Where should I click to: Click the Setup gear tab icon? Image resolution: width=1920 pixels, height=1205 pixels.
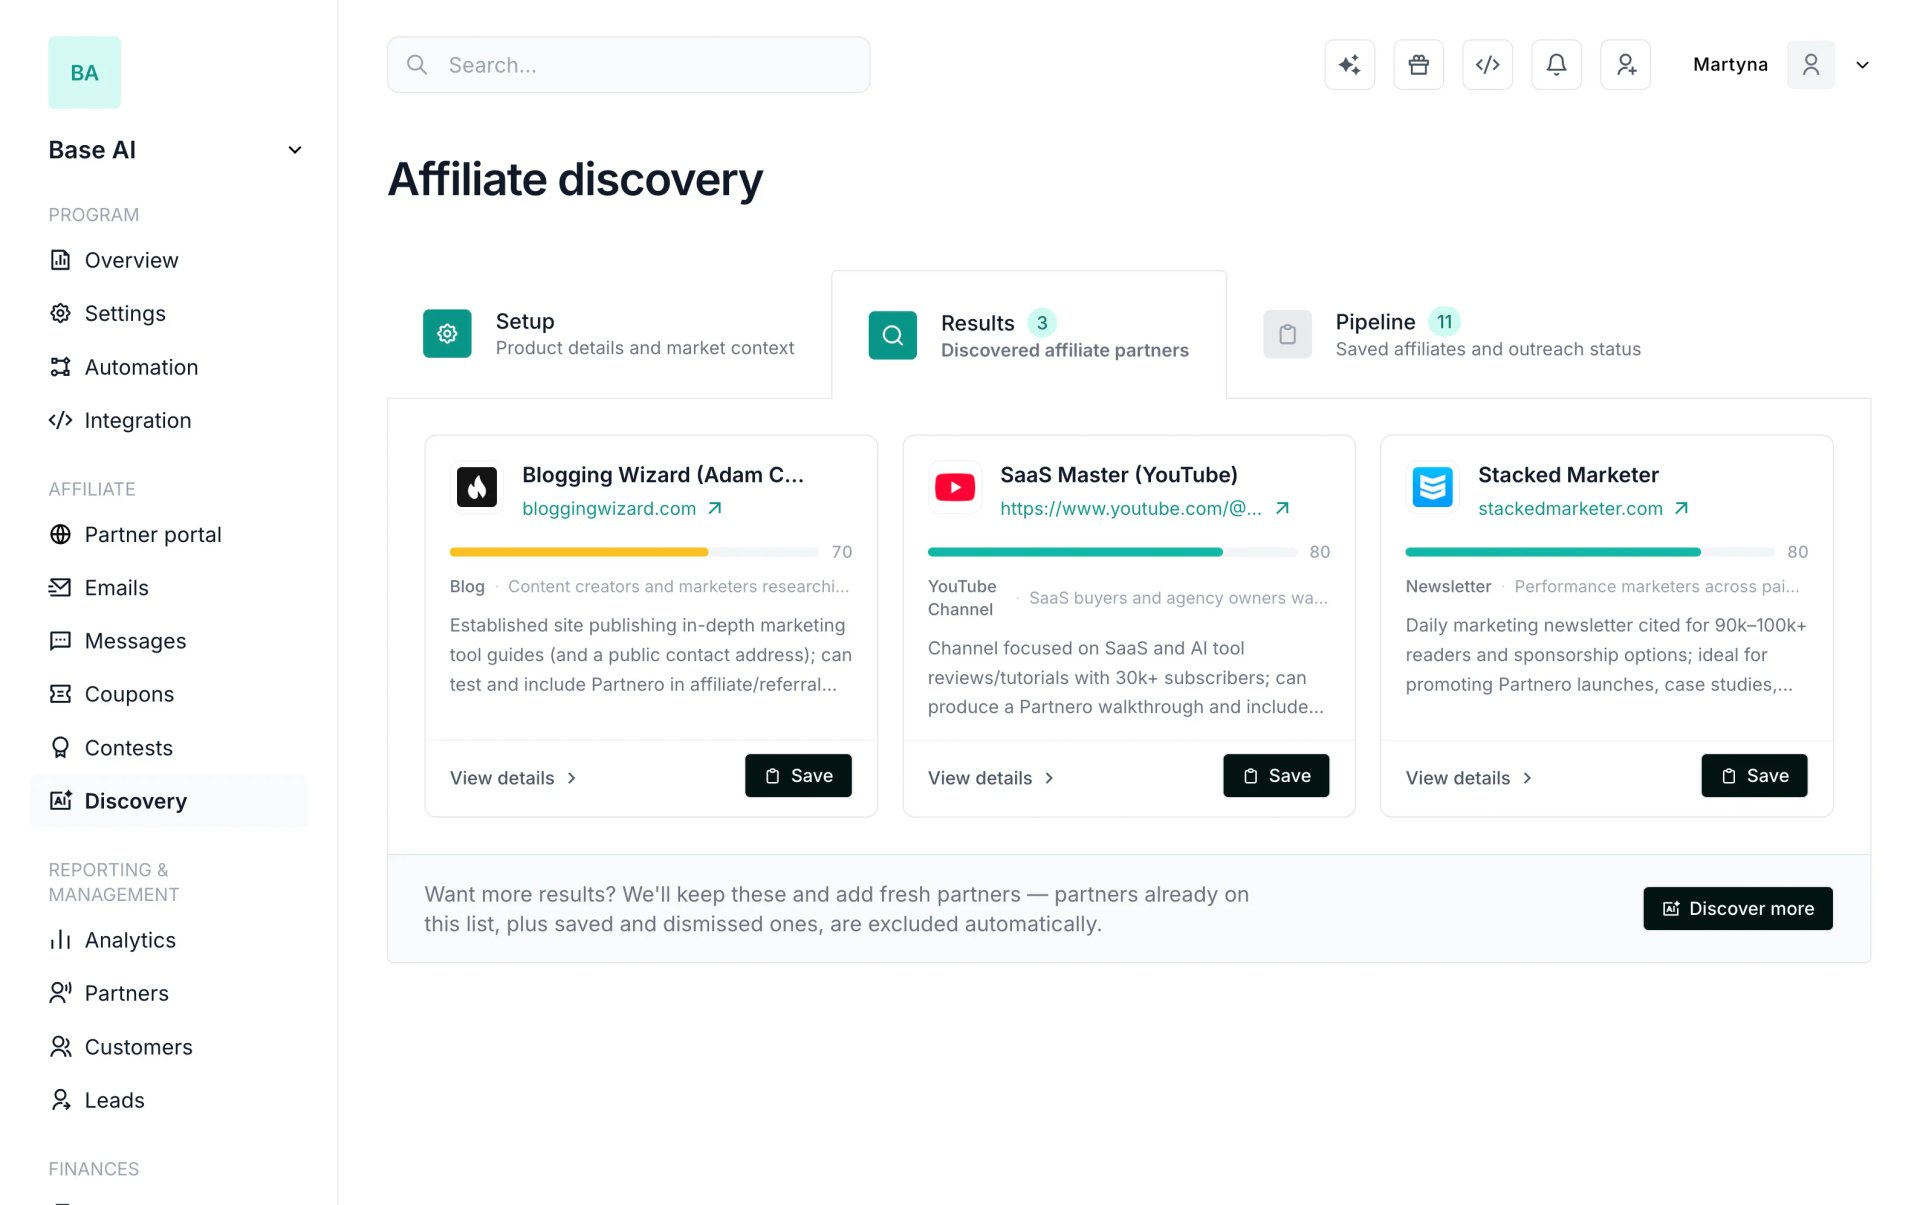[447, 334]
